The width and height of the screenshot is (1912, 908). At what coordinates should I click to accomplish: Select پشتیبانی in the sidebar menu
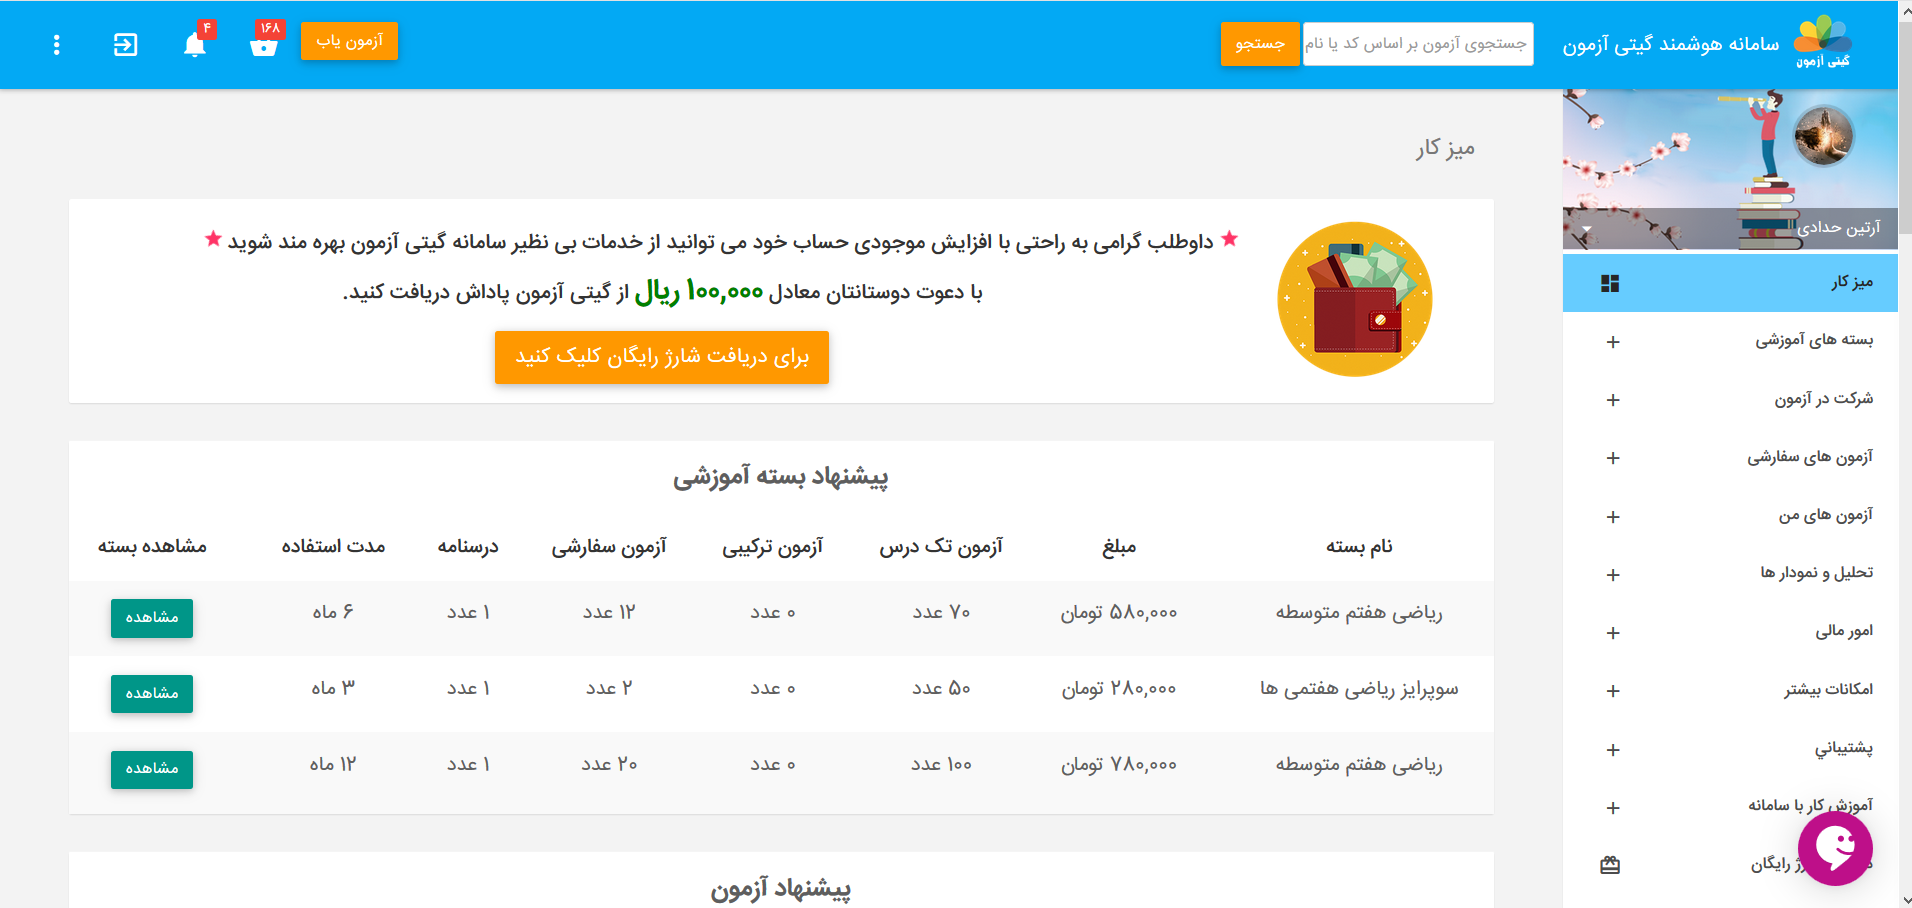(1843, 748)
